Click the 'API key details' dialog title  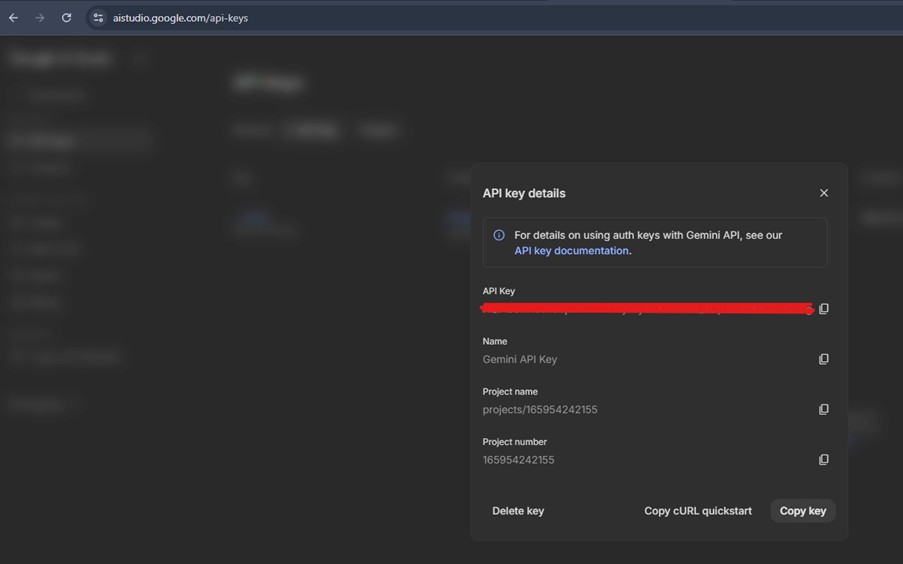524,193
